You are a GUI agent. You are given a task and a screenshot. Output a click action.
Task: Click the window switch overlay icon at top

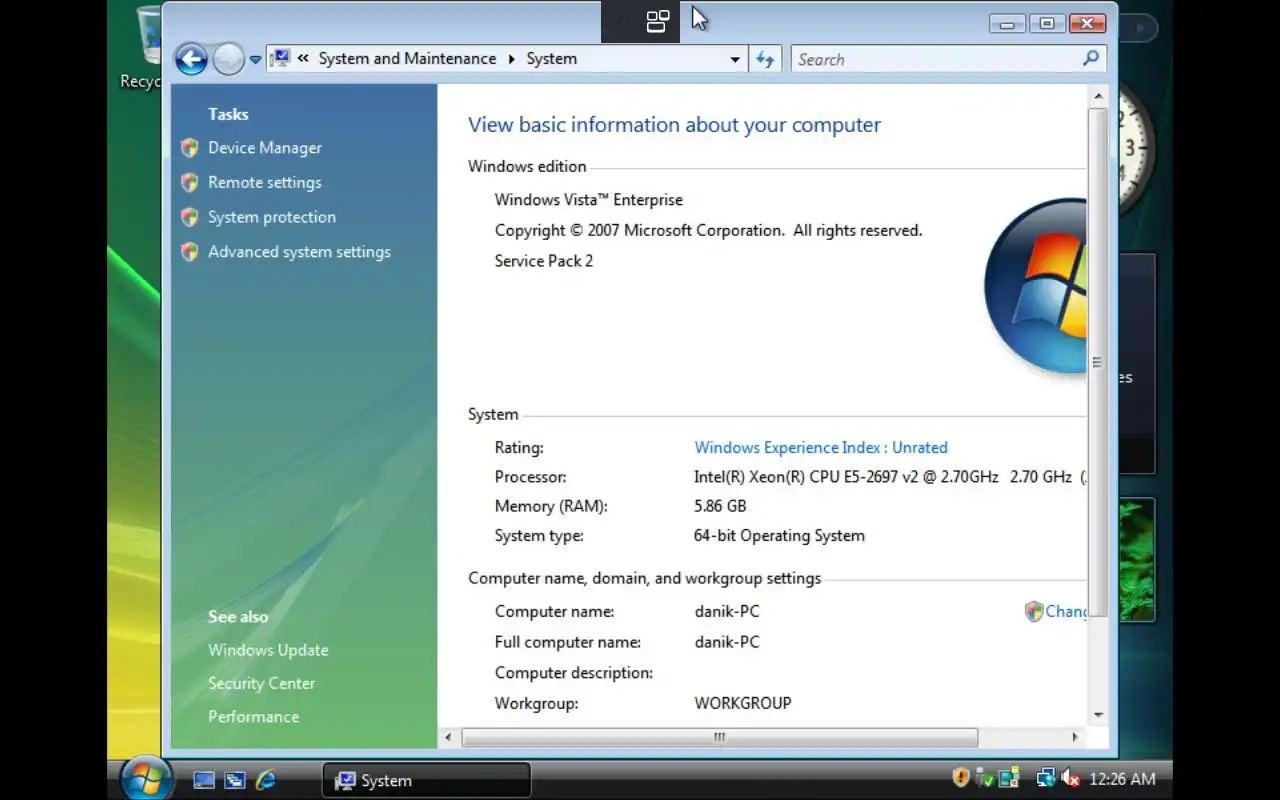(658, 21)
